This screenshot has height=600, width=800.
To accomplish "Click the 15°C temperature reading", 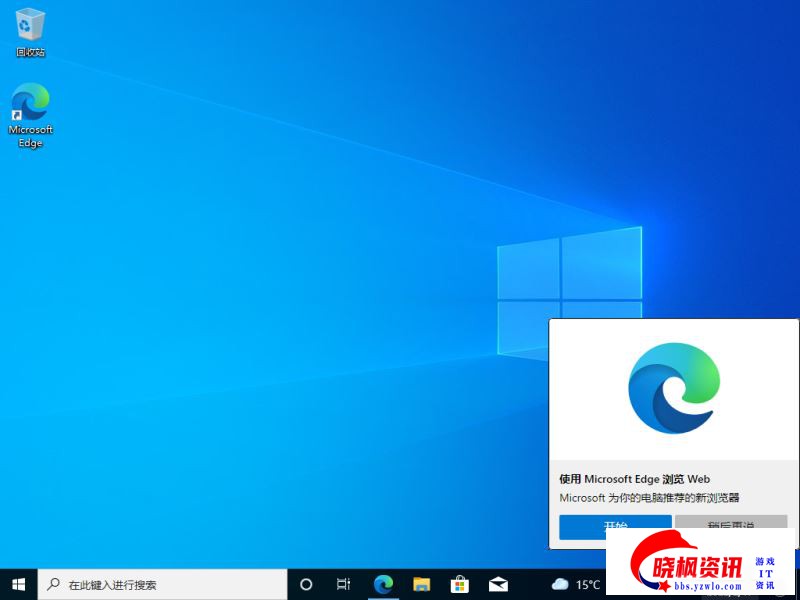I will point(588,584).
